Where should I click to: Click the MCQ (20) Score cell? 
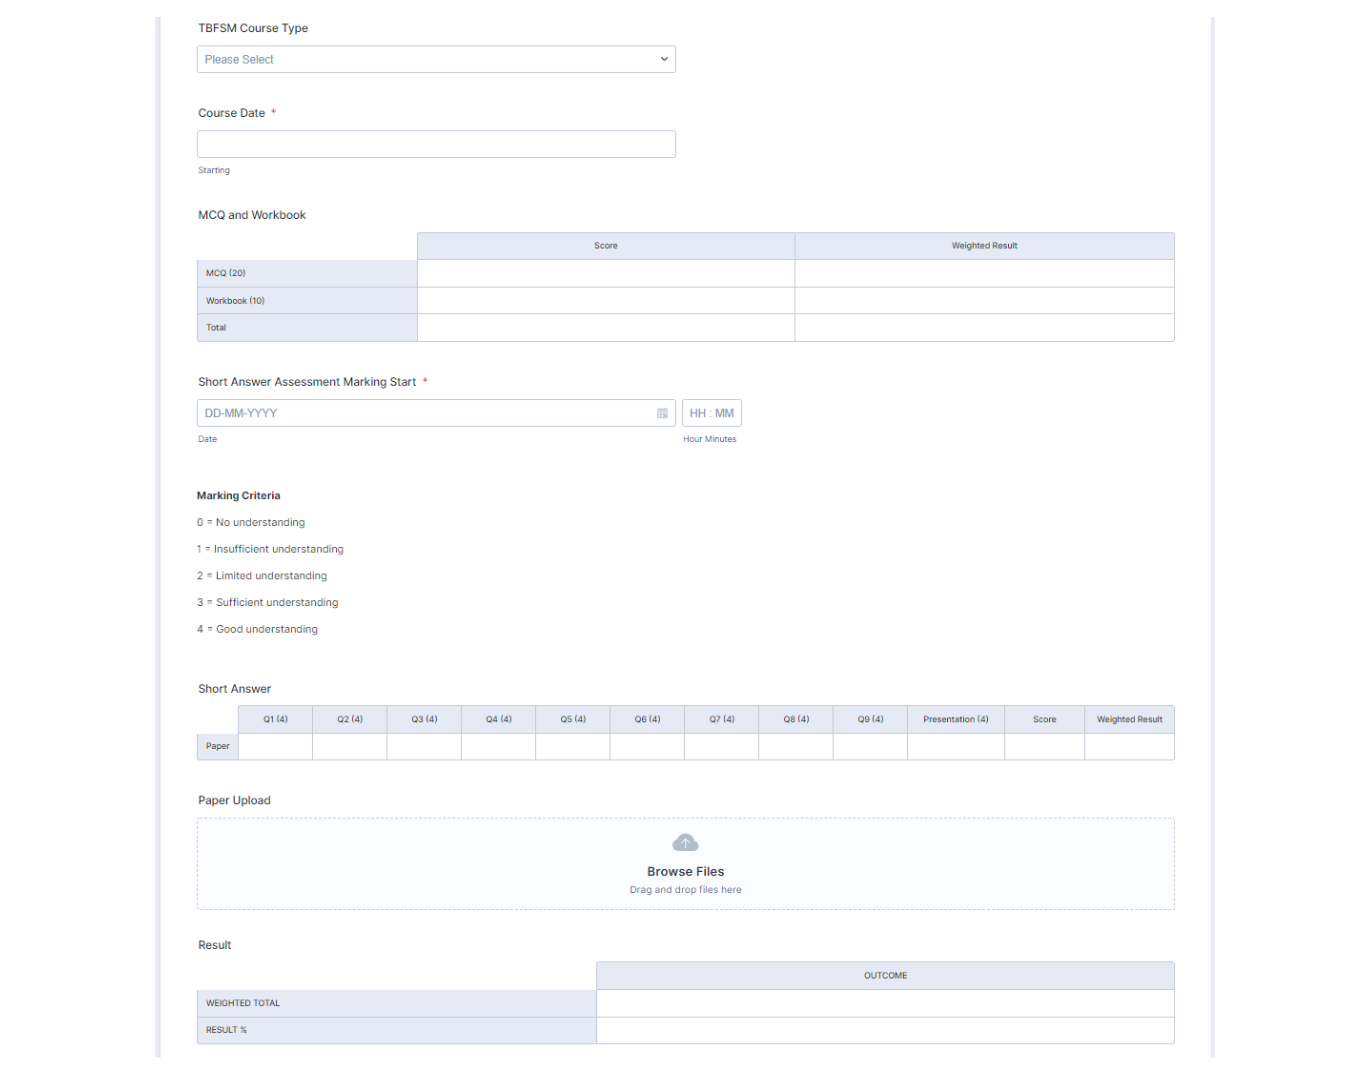tap(606, 273)
